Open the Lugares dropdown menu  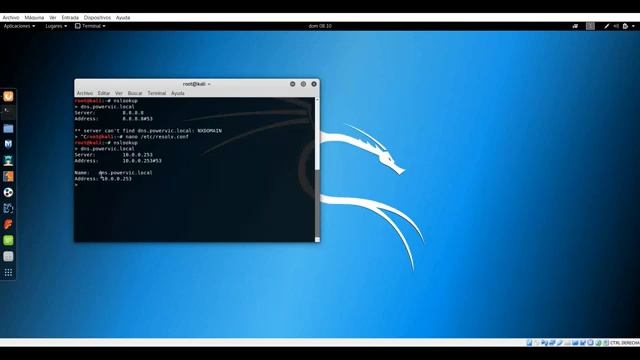pyautogui.click(x=56, y=26)
